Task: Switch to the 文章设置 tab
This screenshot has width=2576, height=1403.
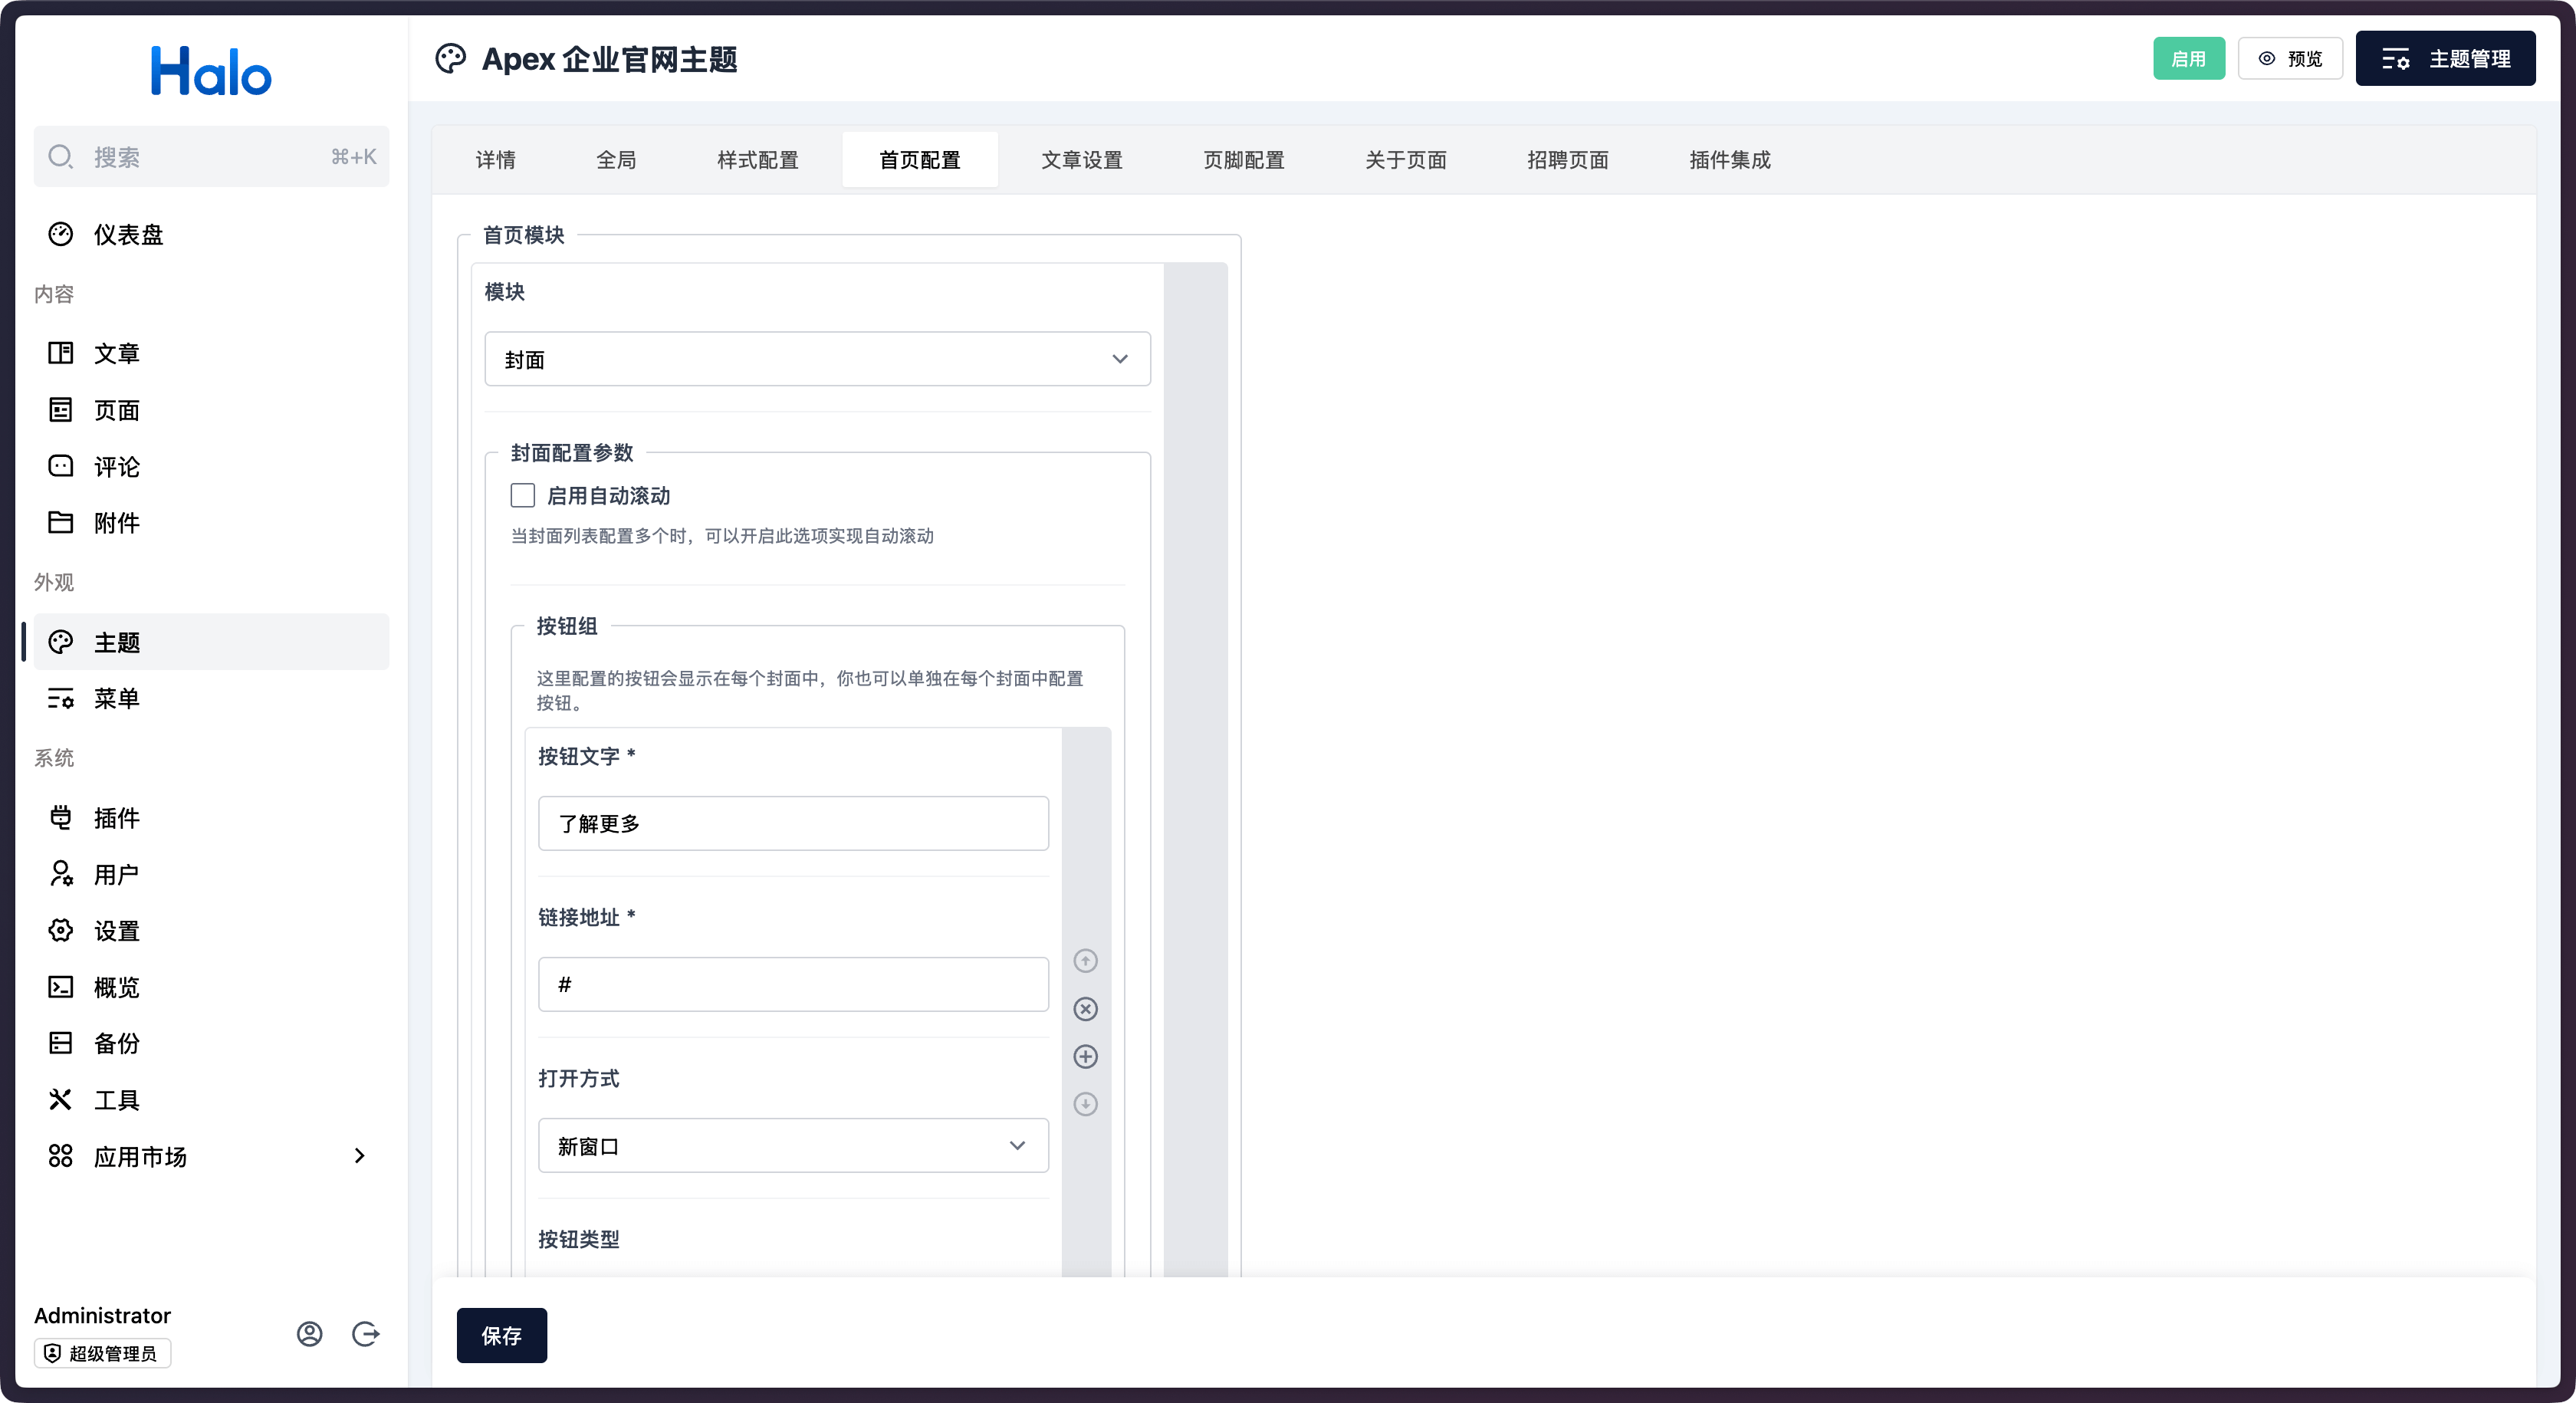Action: 1082,159
